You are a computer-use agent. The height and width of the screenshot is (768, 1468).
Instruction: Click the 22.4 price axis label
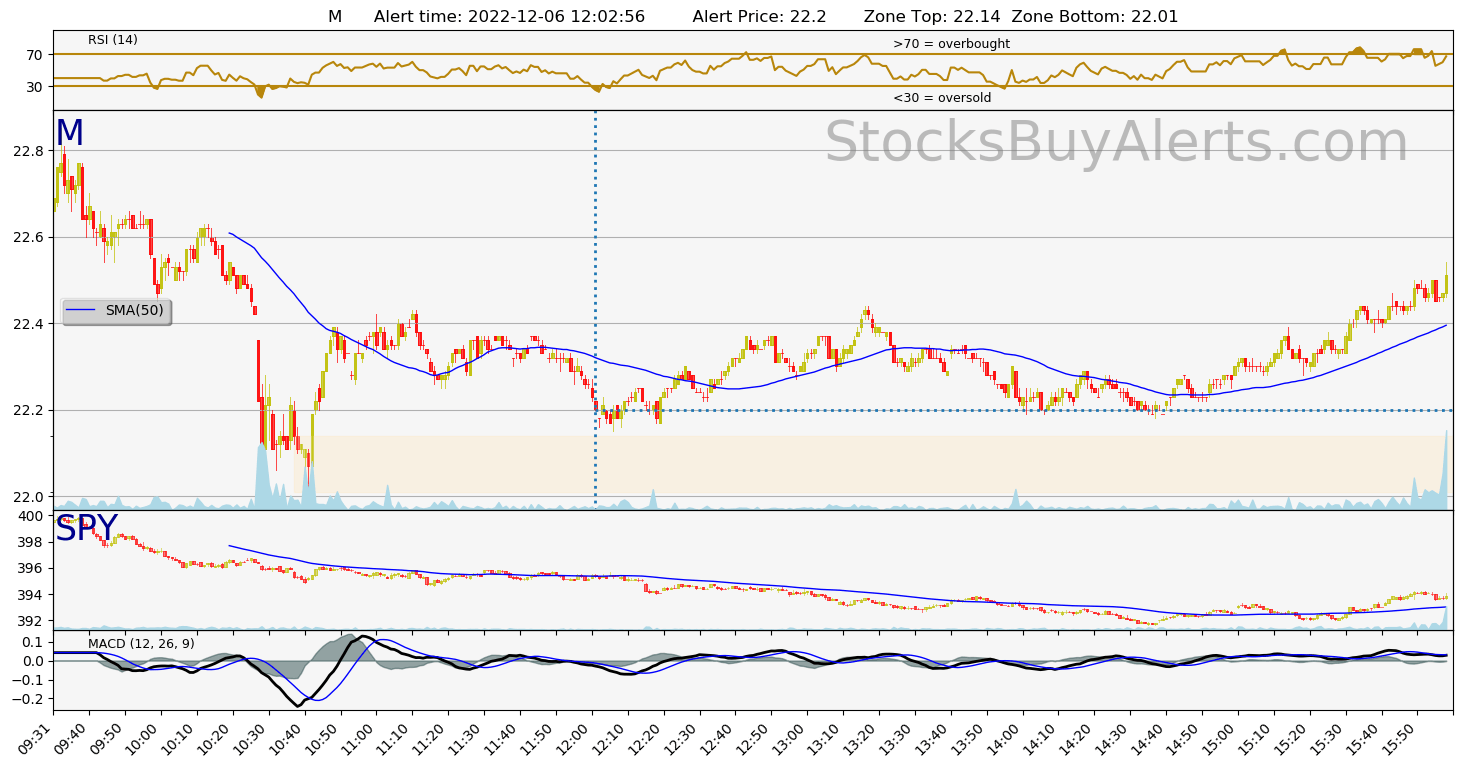pos(27,324)
